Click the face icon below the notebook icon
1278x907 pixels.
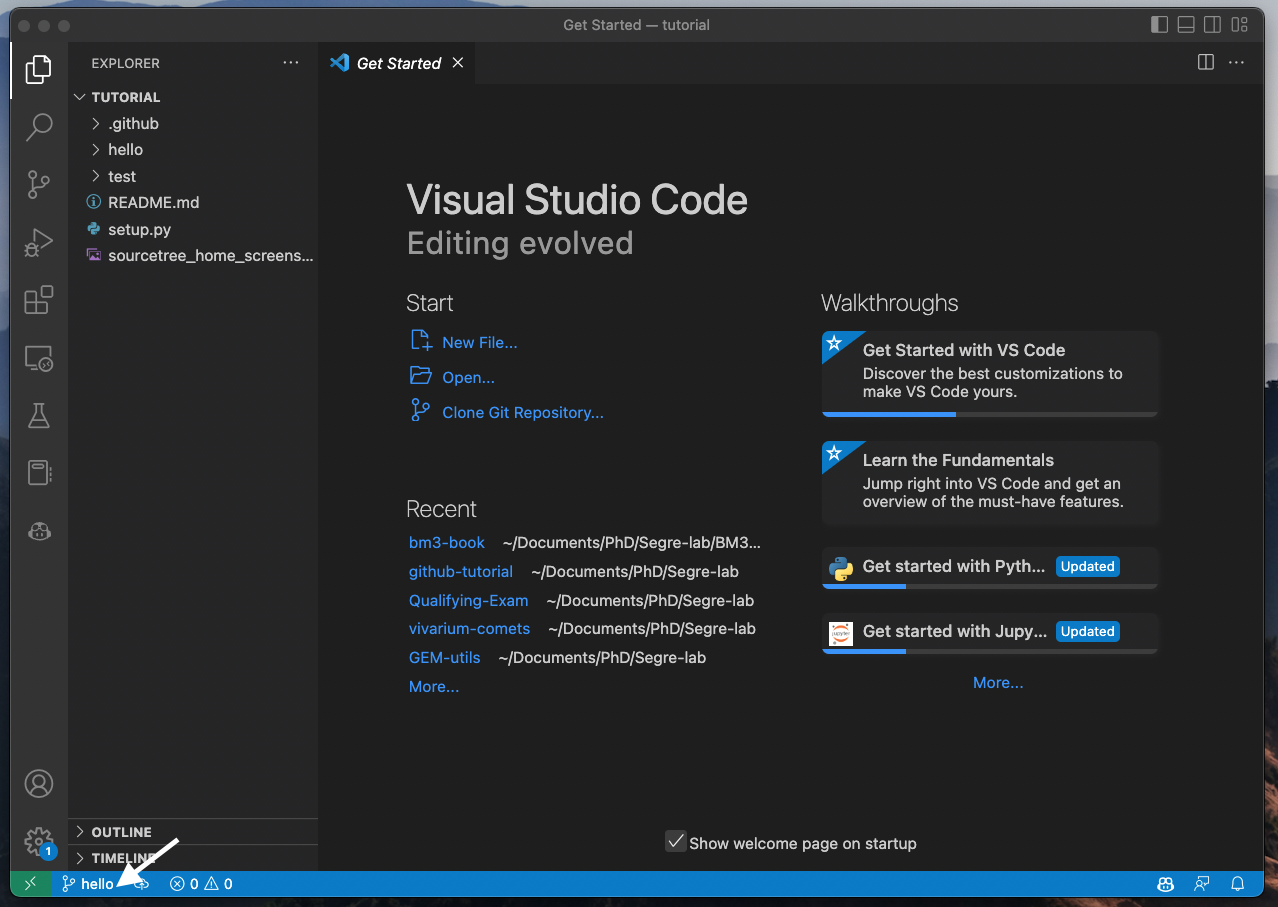[x=39, y=531]
